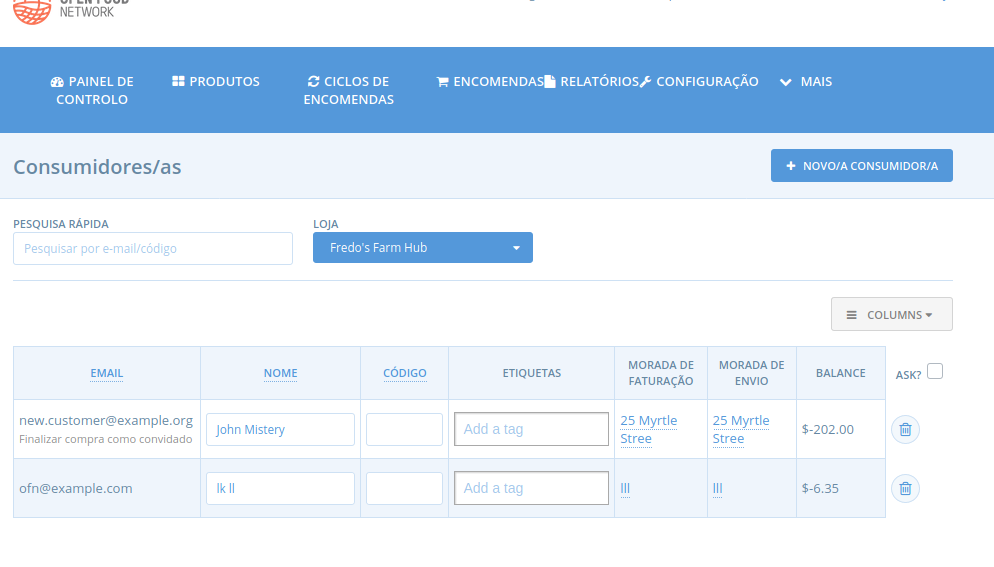Click the Morada de Faturação header
This screenshot has height=567, width=994.
point(661,373)
